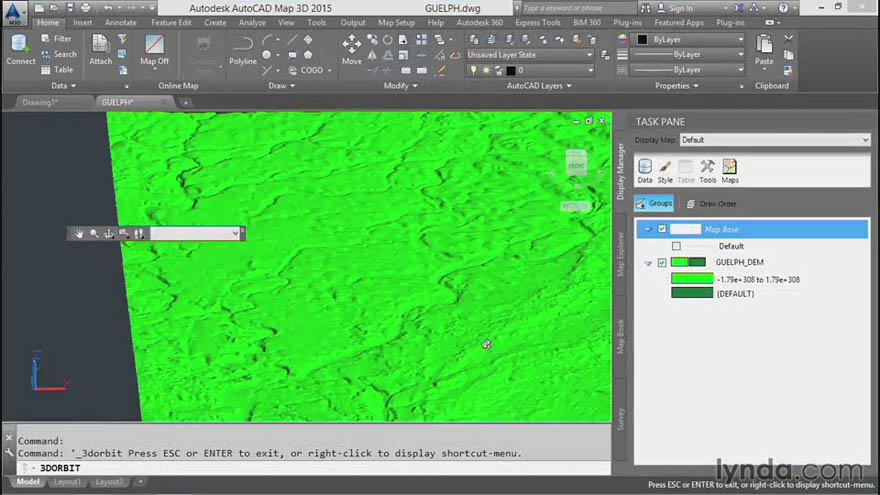Open the Analyze ribbon tab
880x495 pixels.
pos(252,22)
